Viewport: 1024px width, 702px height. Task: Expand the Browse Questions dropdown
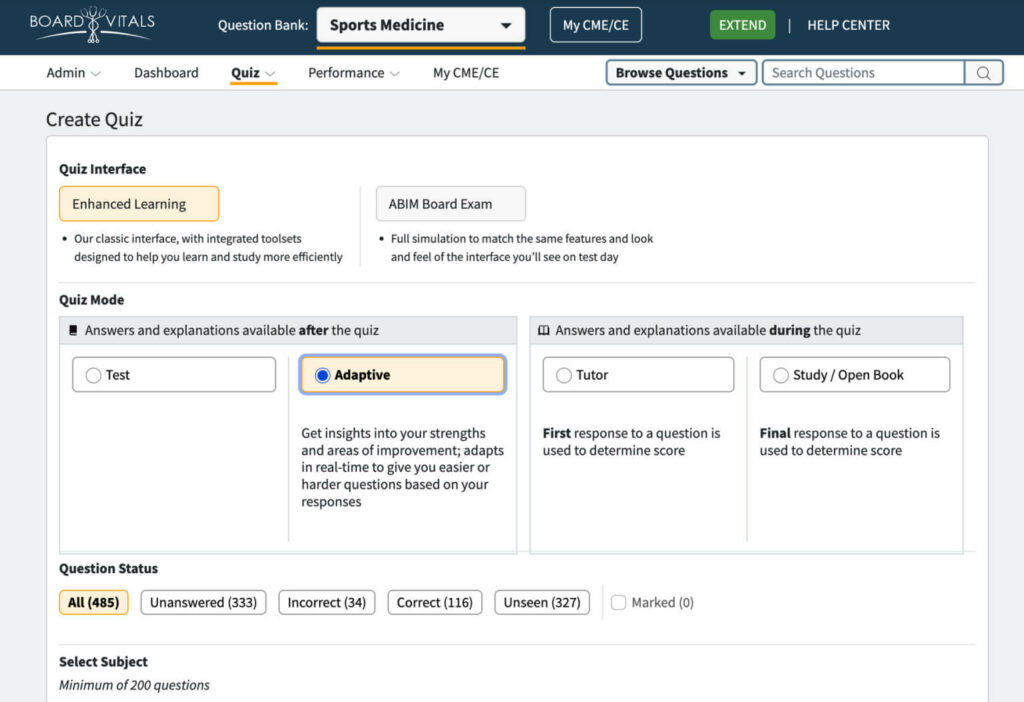click(x=681, y=72)
